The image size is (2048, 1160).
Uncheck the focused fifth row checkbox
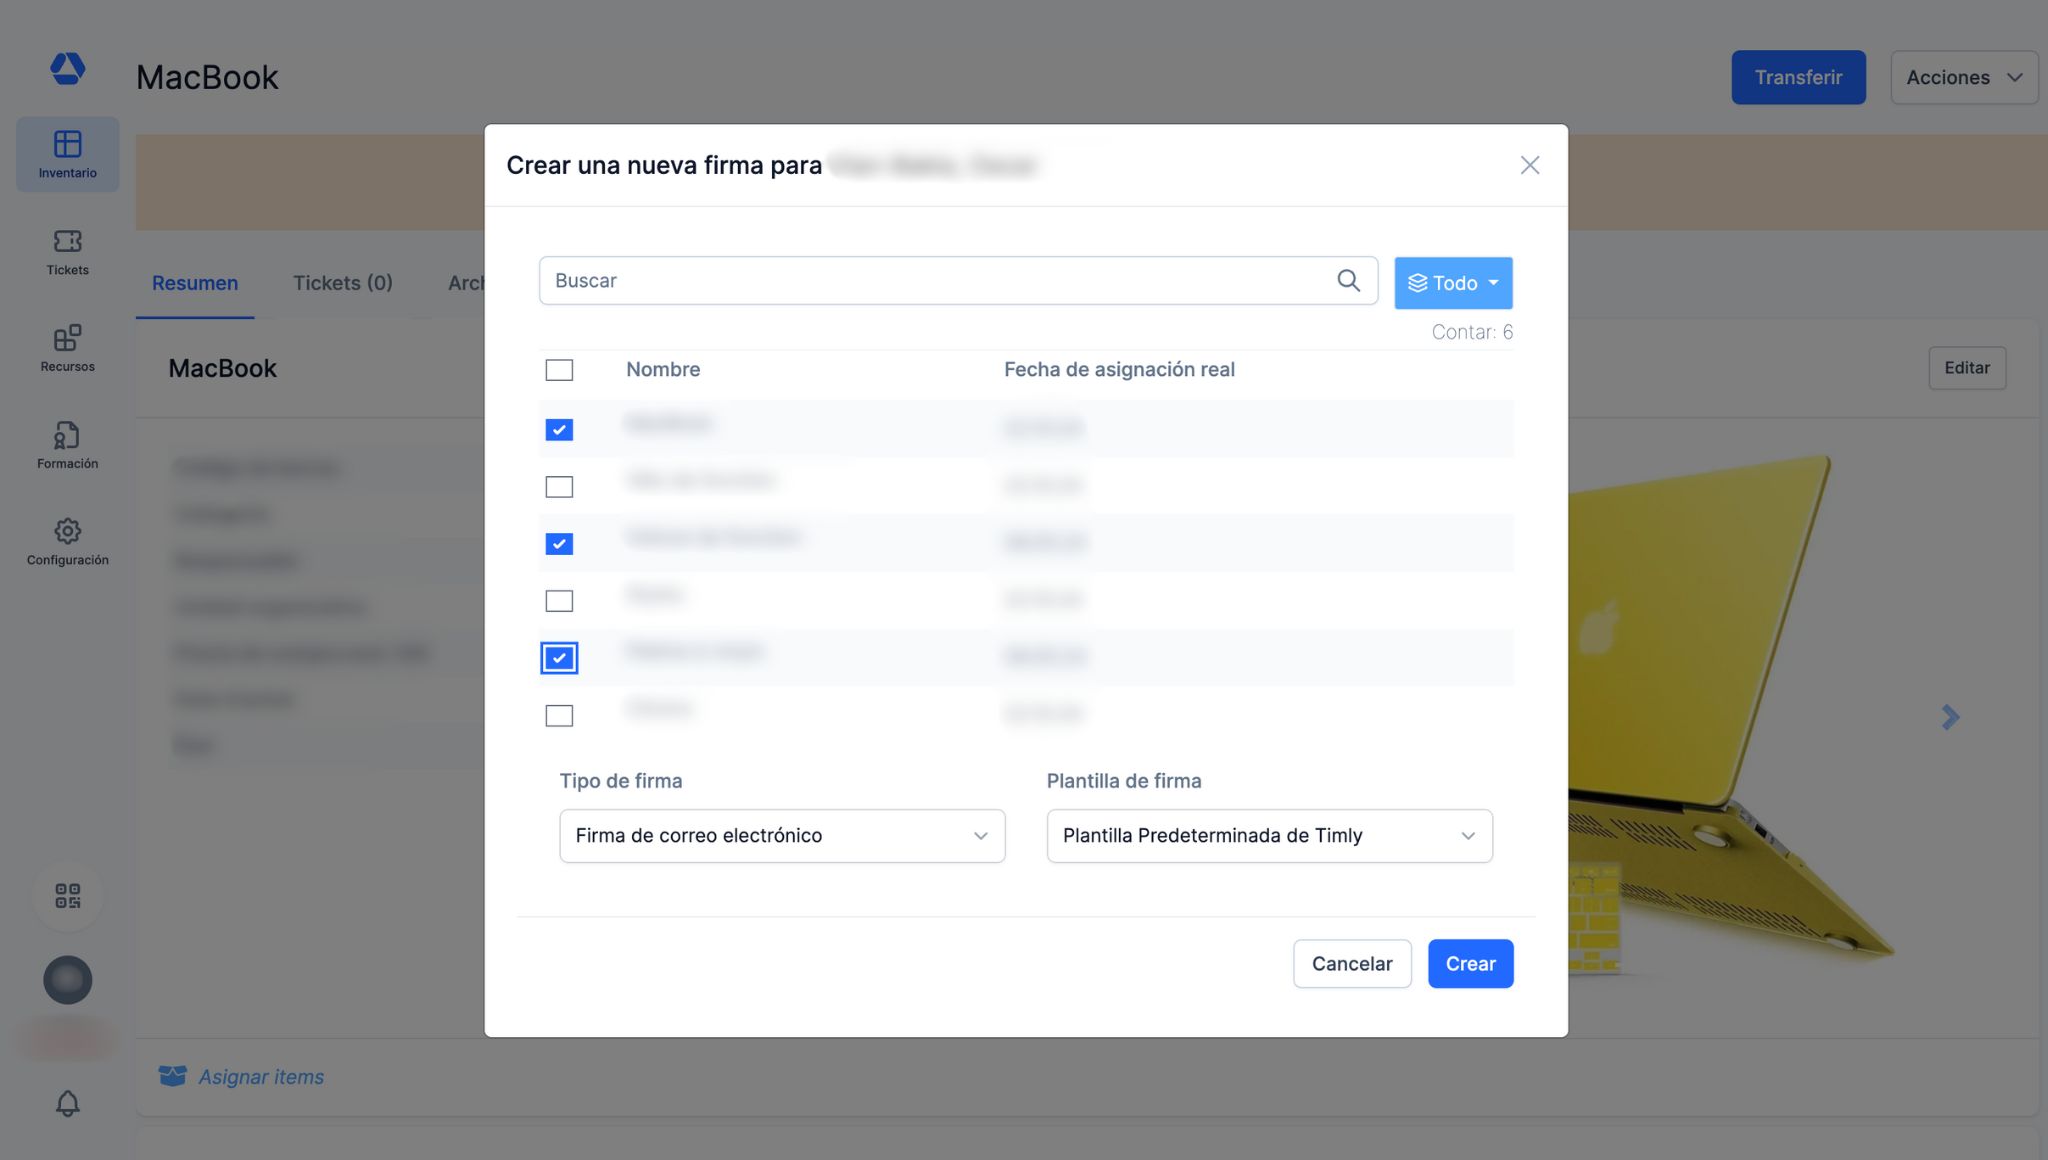pyautogui.click(x=559, y=658)
